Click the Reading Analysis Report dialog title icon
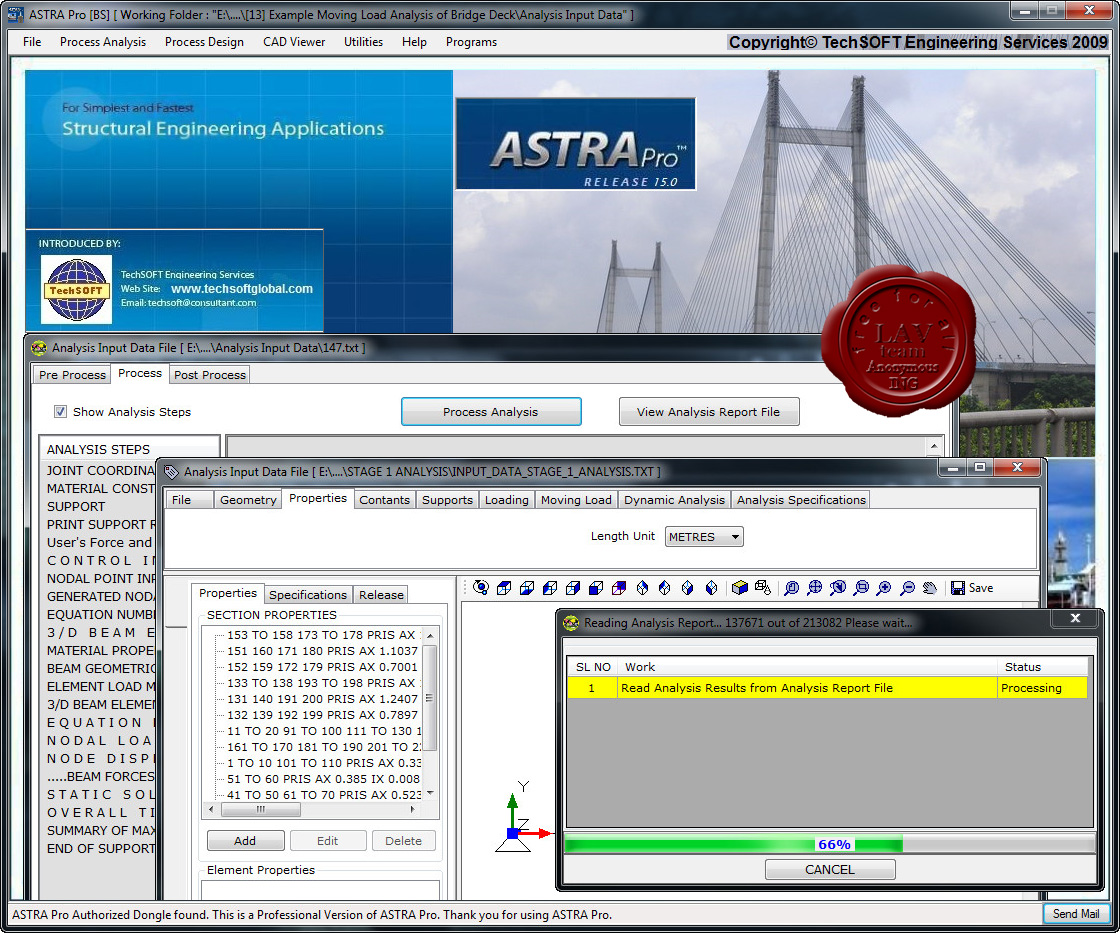Viewport: 1120px width, 933px height. tap(571, 623)
